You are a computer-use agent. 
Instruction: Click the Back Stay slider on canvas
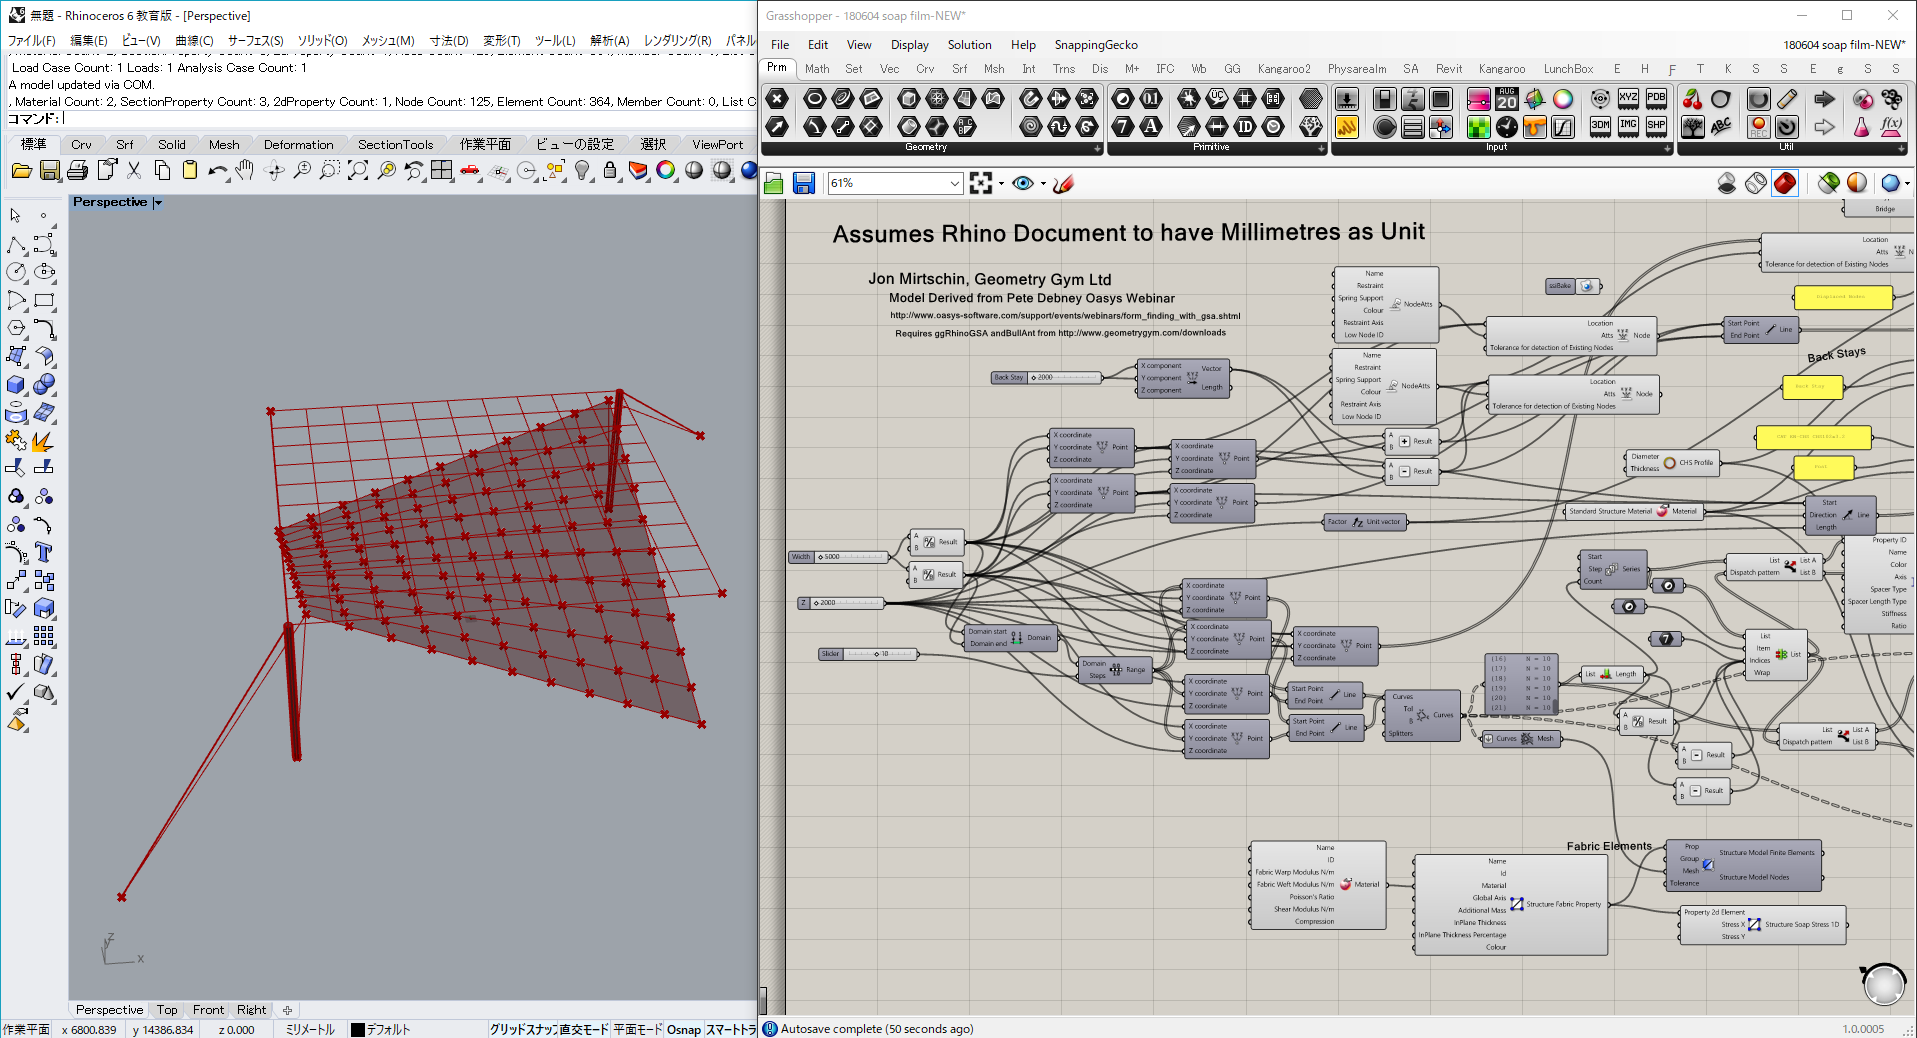[1045, 378]
